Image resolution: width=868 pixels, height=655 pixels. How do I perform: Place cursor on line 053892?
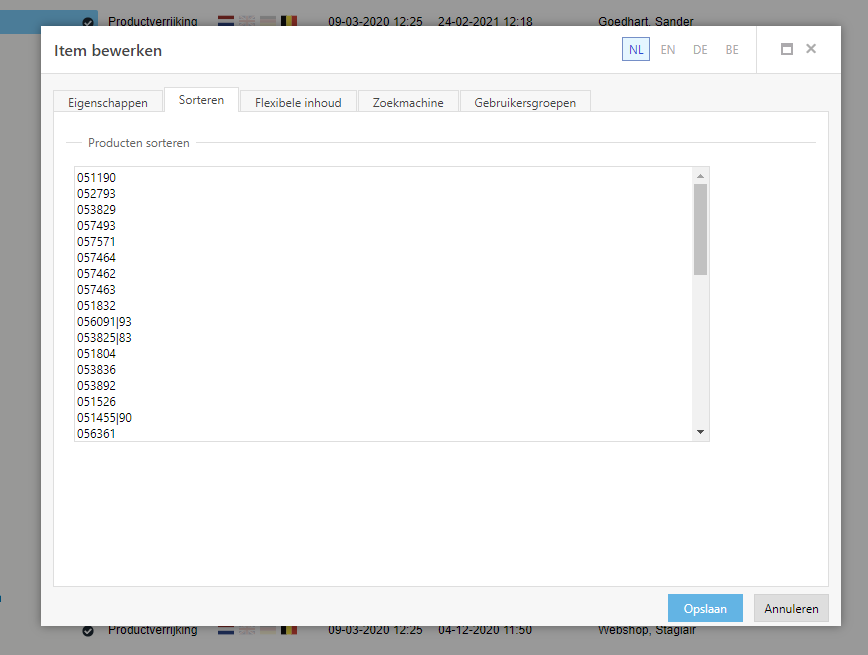point(96,386)
